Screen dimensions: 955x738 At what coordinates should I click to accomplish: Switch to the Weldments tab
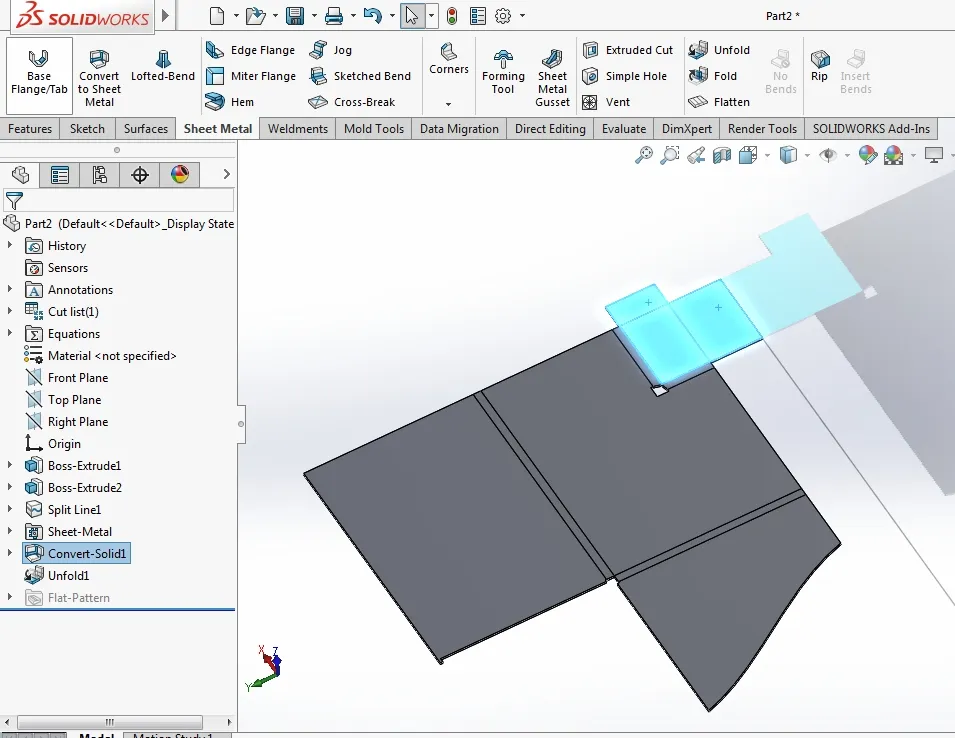[x=295, y=128]
